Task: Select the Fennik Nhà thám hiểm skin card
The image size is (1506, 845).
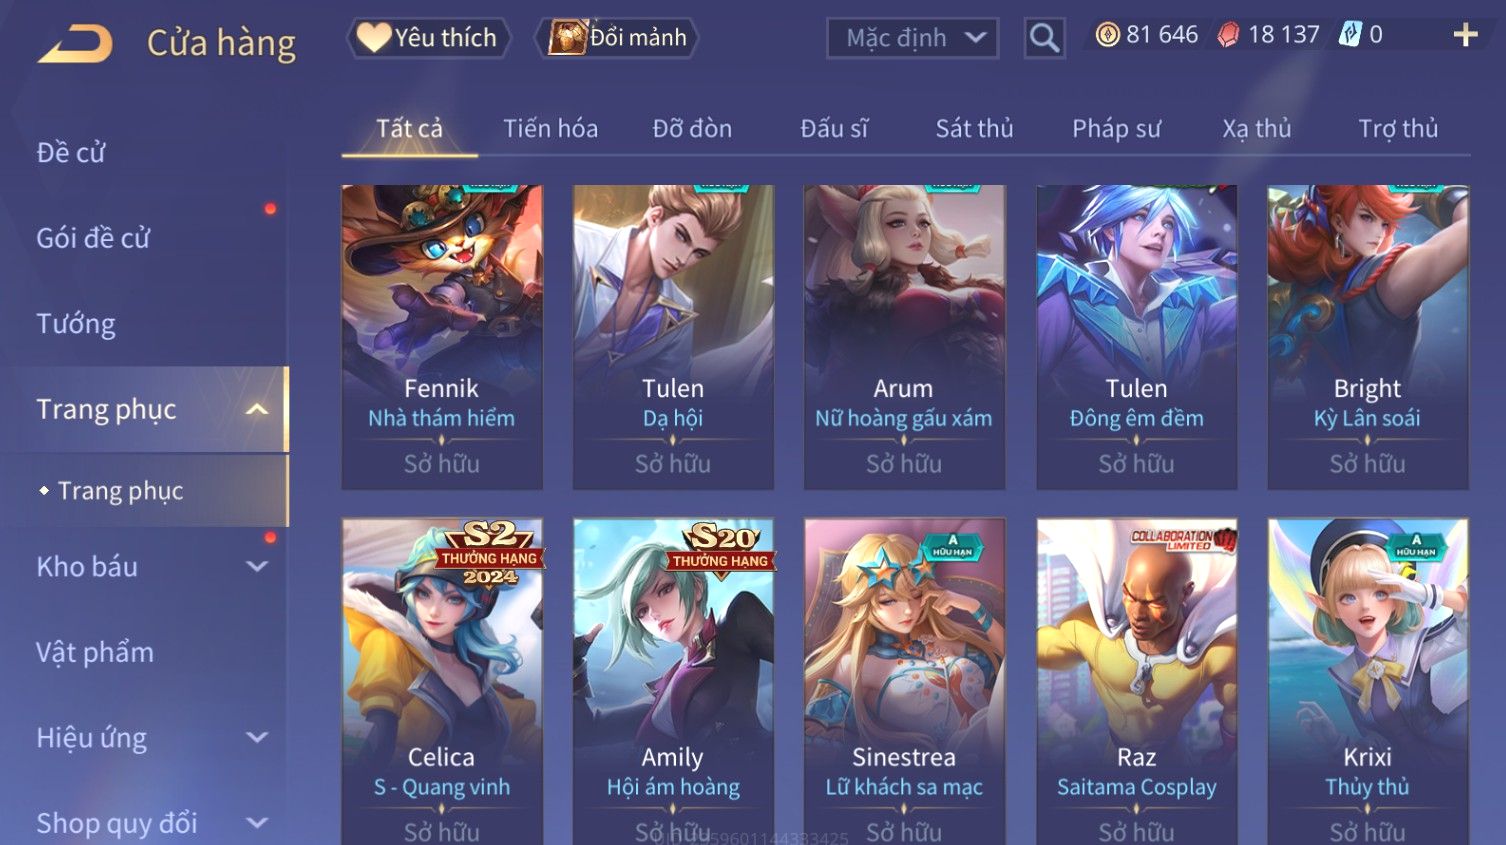Action: [442, 337]
